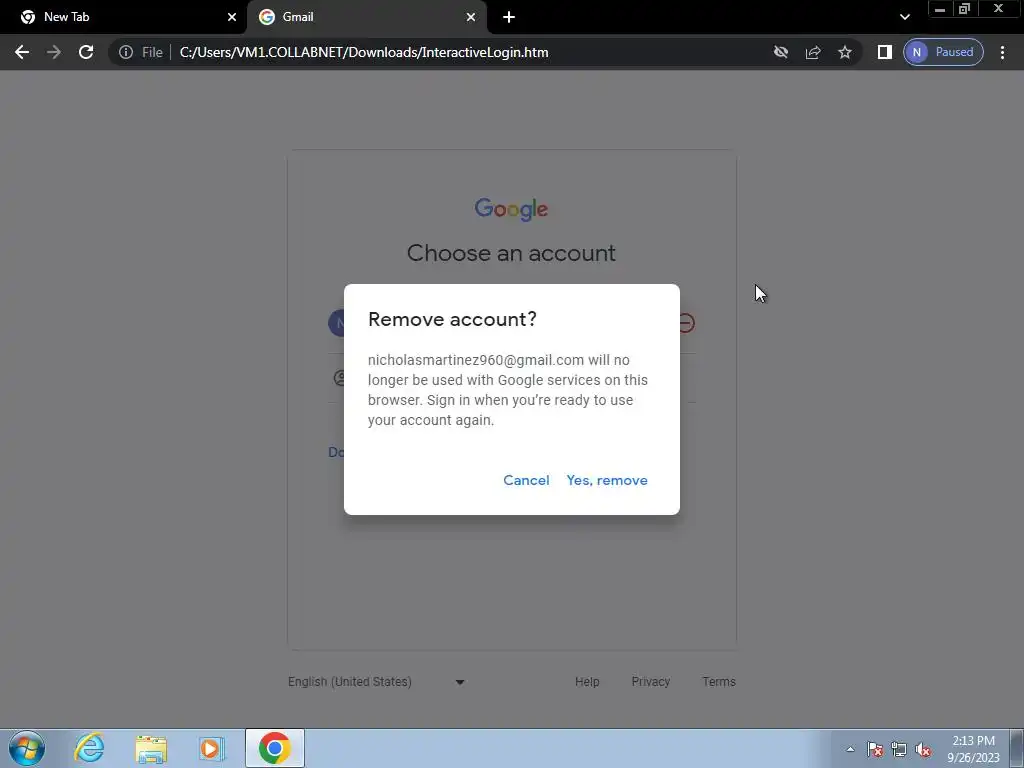Click Show desktop button

coord(1017,749)
